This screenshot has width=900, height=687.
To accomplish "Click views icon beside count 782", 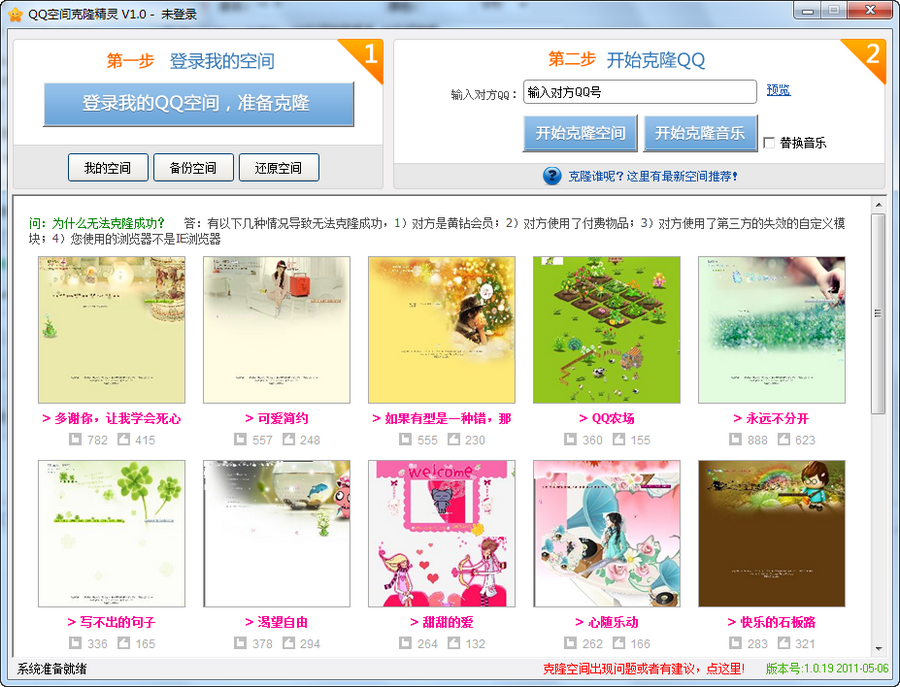I will 75,439.
